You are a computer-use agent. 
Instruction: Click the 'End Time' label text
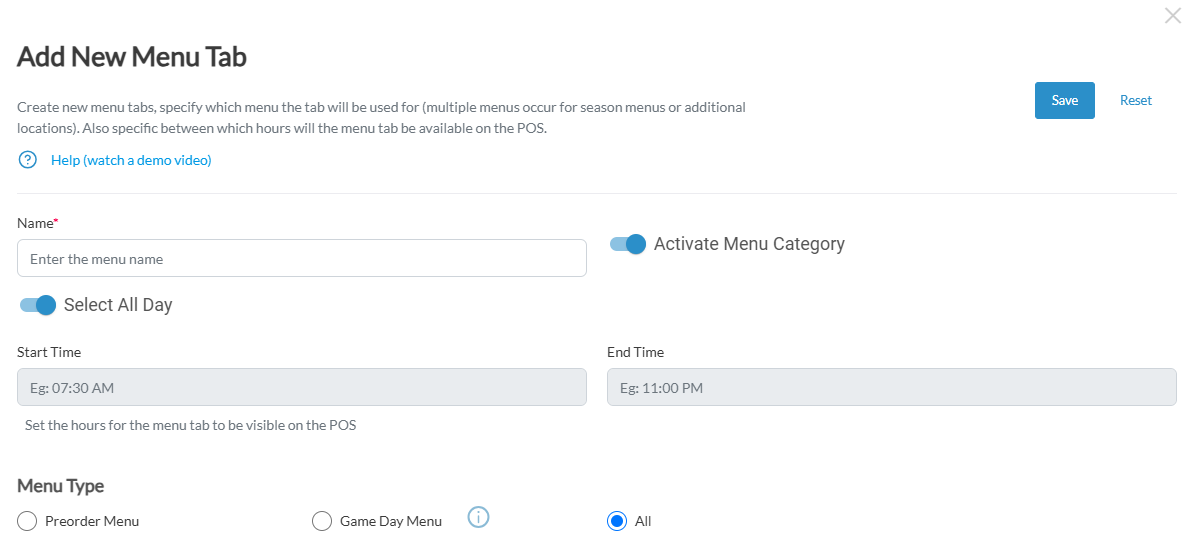point(635,352)
